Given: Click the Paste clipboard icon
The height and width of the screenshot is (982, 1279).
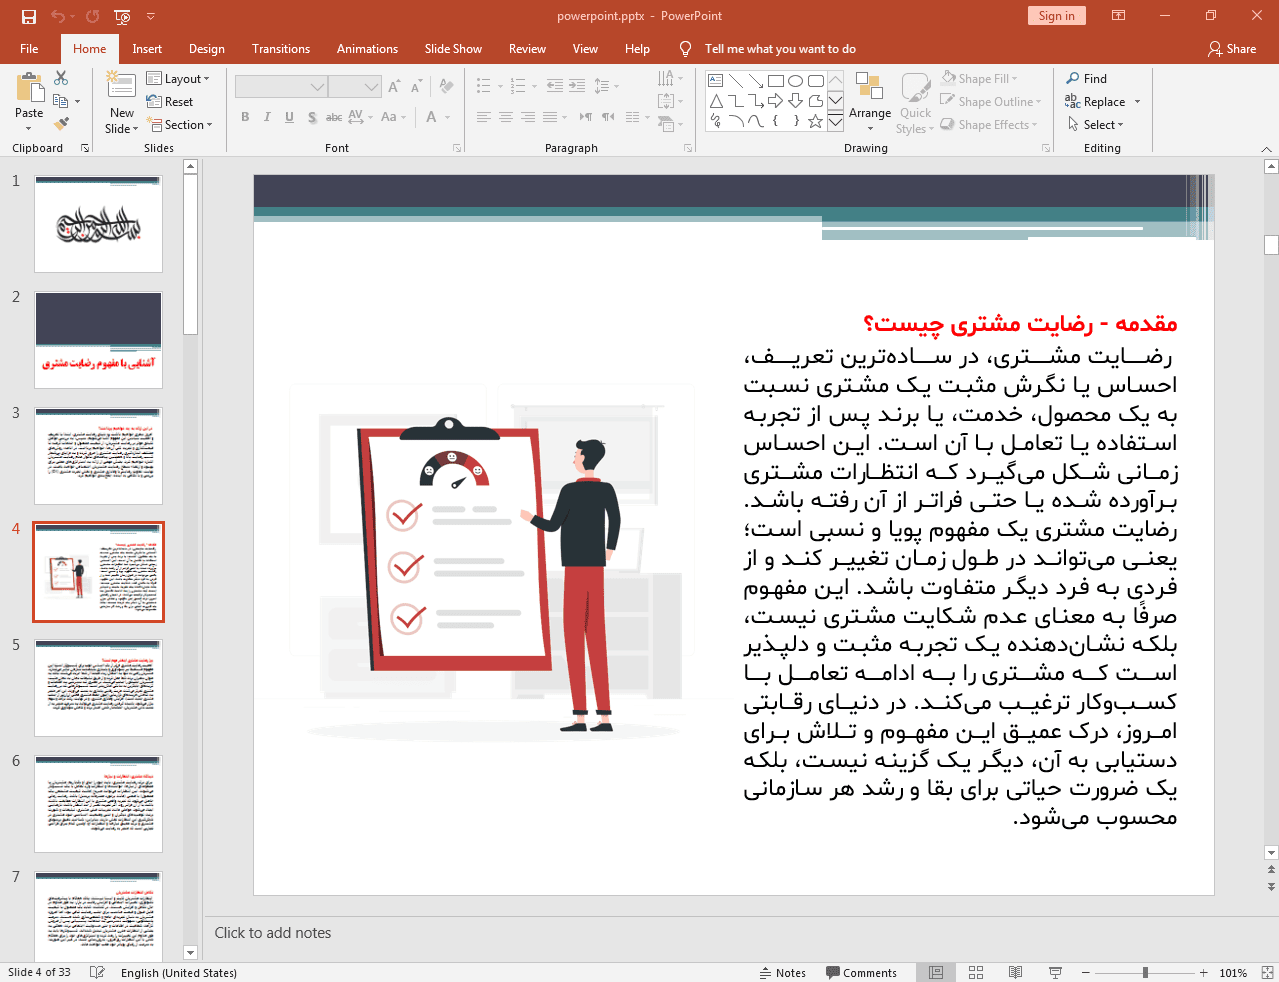Looking at the screenshot, I should click(29, 92).
